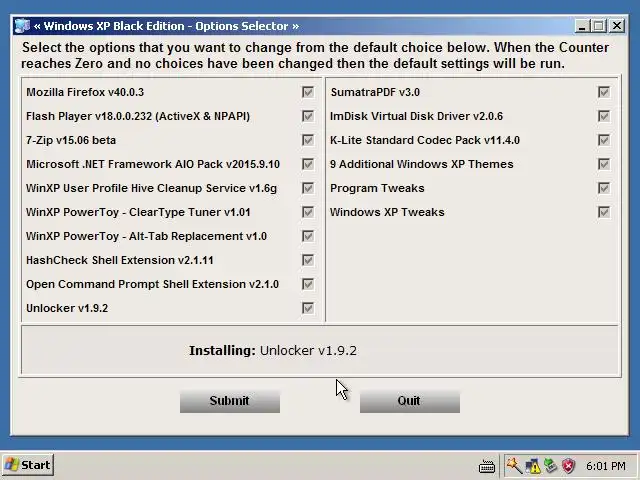This screenshot has width=640, height=480.
Task: Toggle Open Command Prompt Shell Extension checkbox
Action: click(308, 284)
